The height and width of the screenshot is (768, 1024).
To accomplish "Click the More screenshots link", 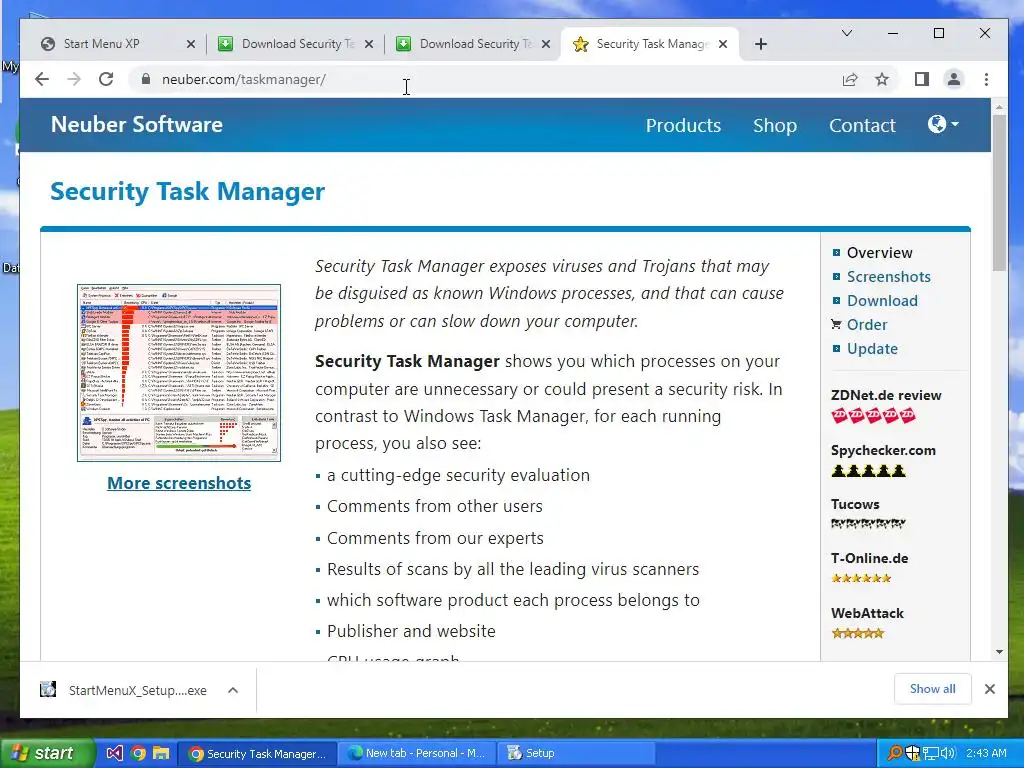I will point(179,483).
